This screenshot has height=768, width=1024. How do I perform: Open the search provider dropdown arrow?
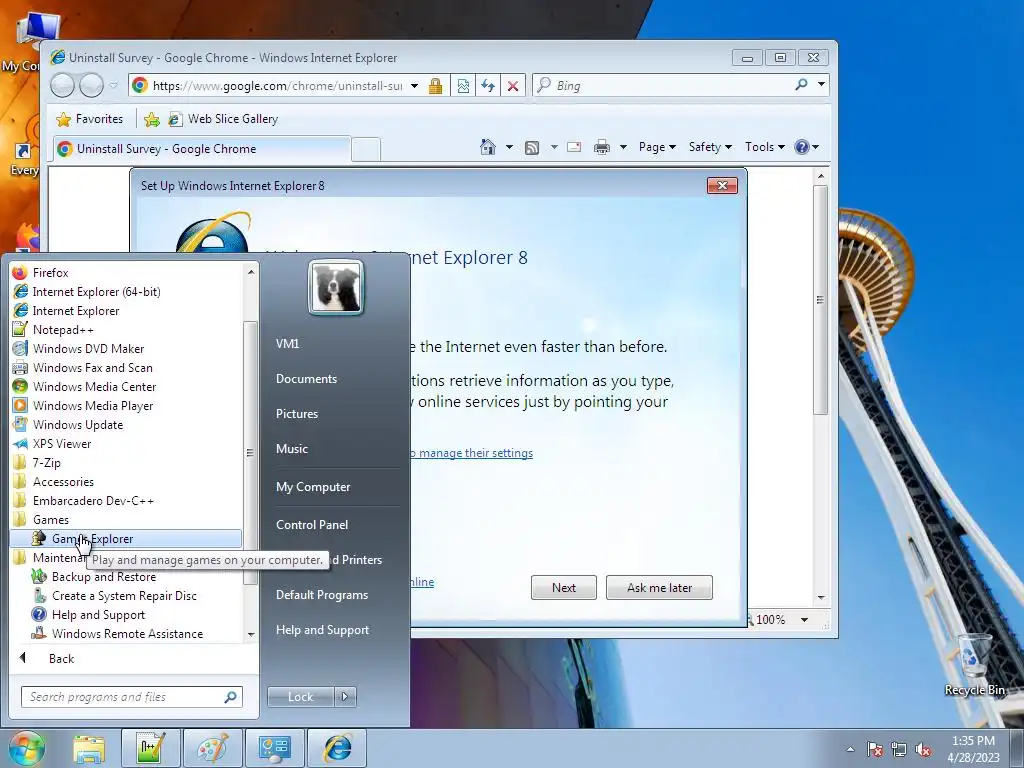pyautogui.click(x=821, y=84)
